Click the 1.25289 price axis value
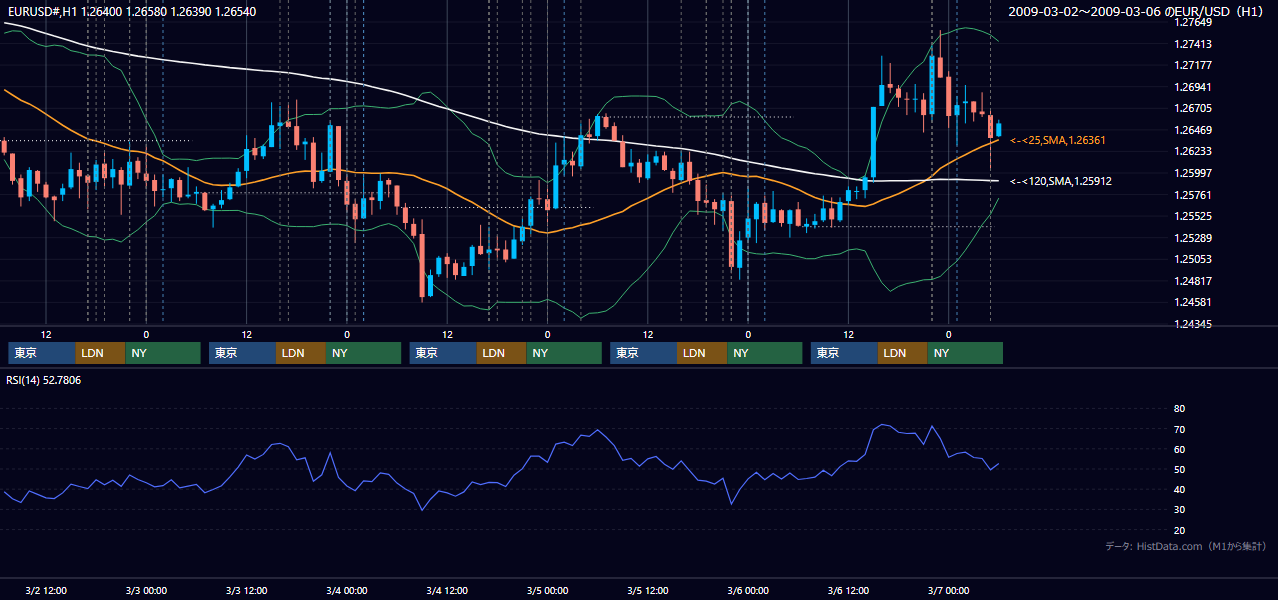Viewport: 1278px width, 600px height. (x=1193, y=238)
